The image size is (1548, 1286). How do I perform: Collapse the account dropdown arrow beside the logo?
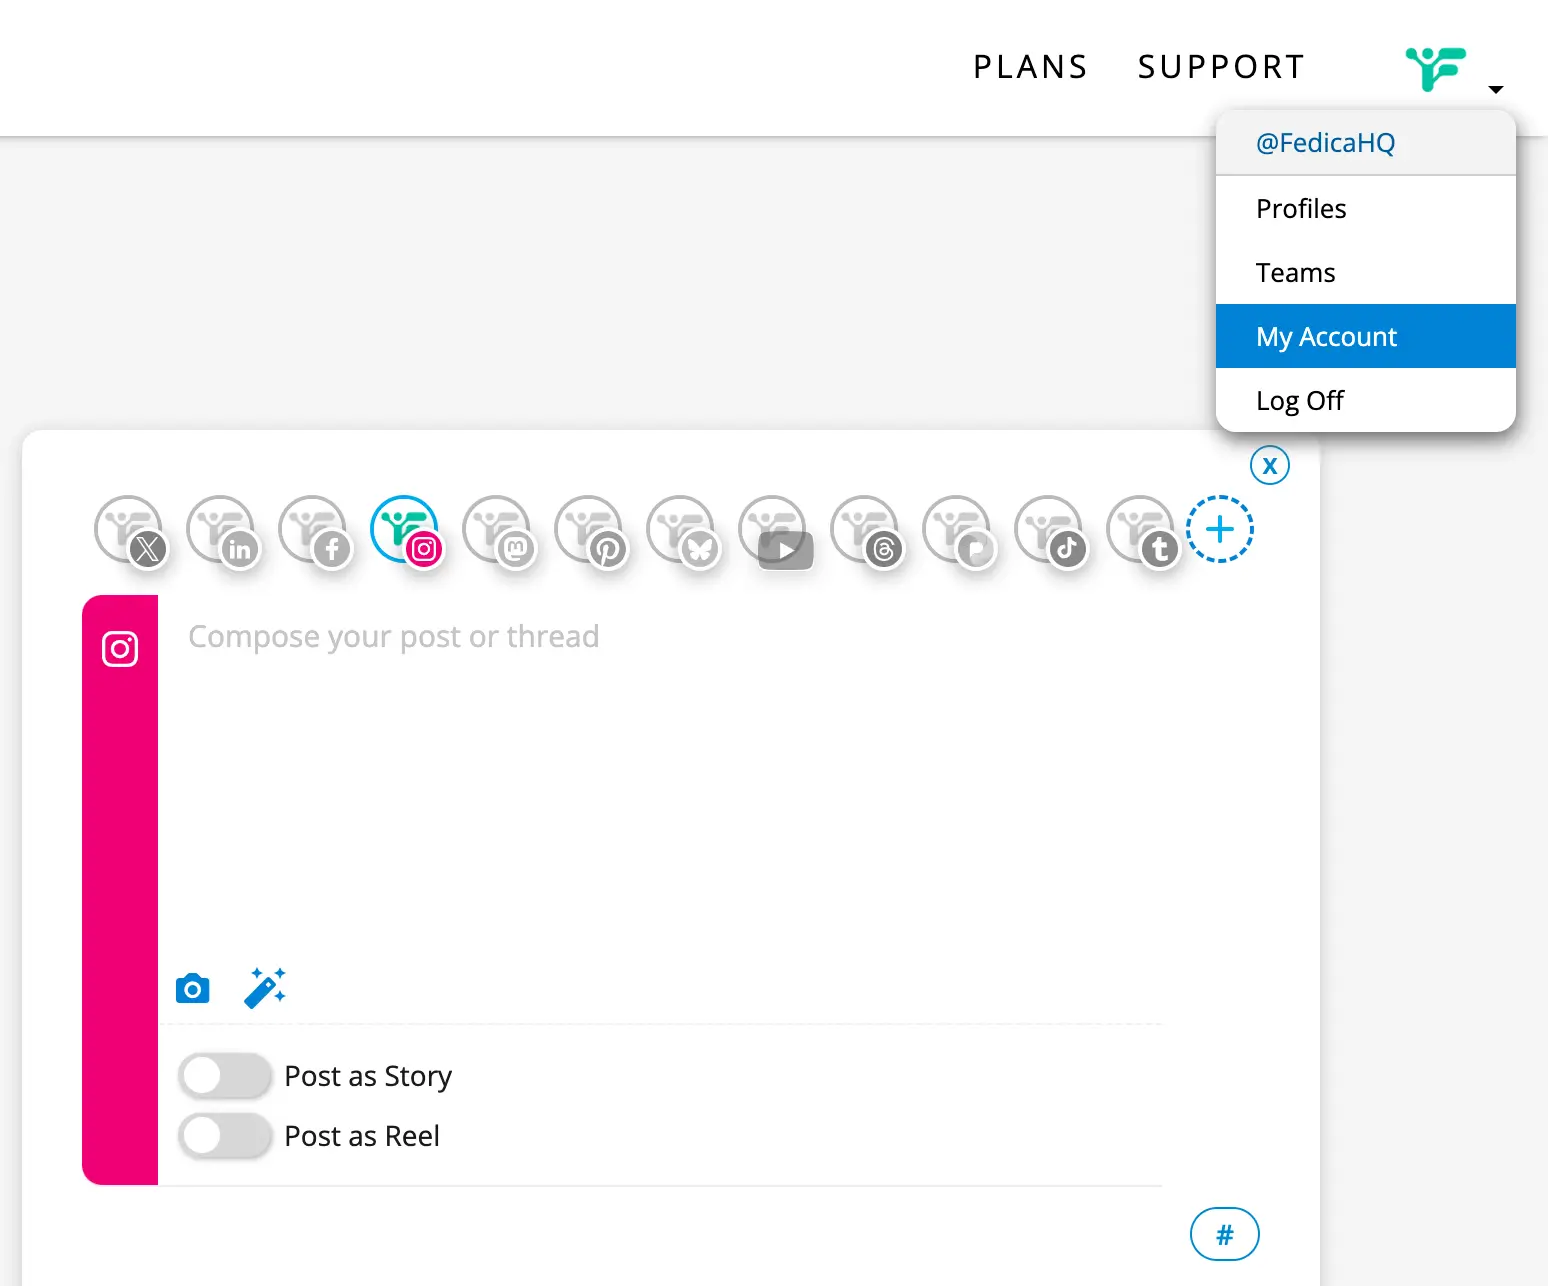coord(1495,89)
